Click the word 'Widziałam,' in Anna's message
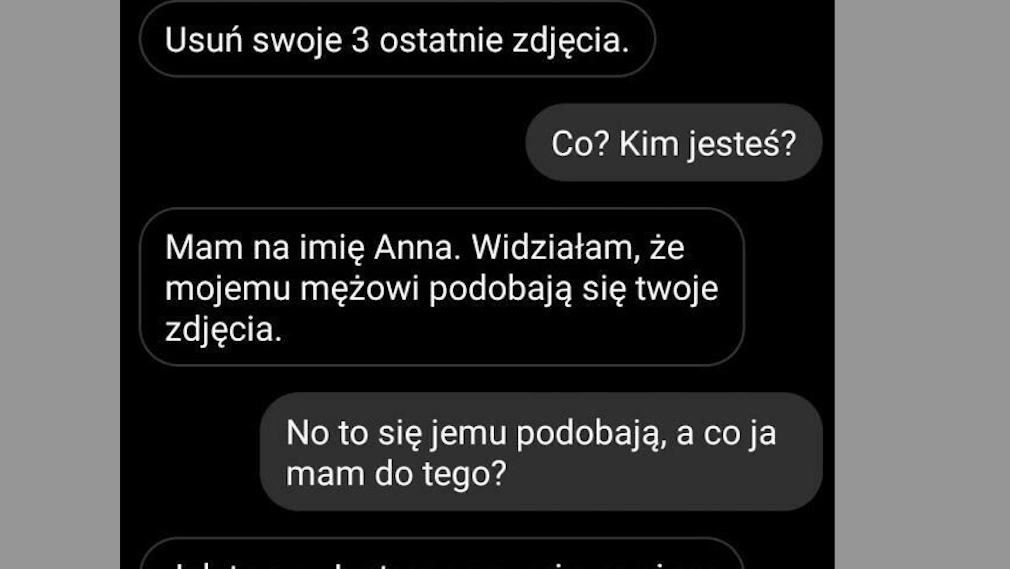This screenshot has height=569, width=1010. tap(556, 248)
